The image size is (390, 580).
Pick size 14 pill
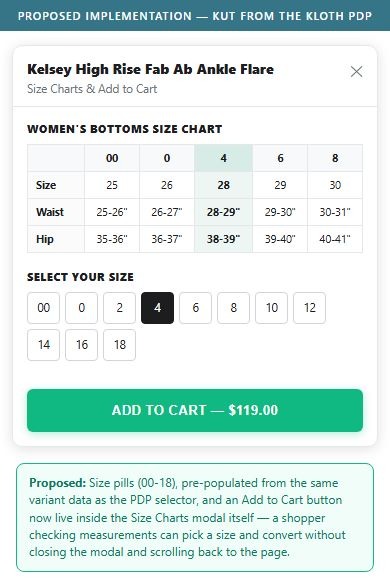43,345
